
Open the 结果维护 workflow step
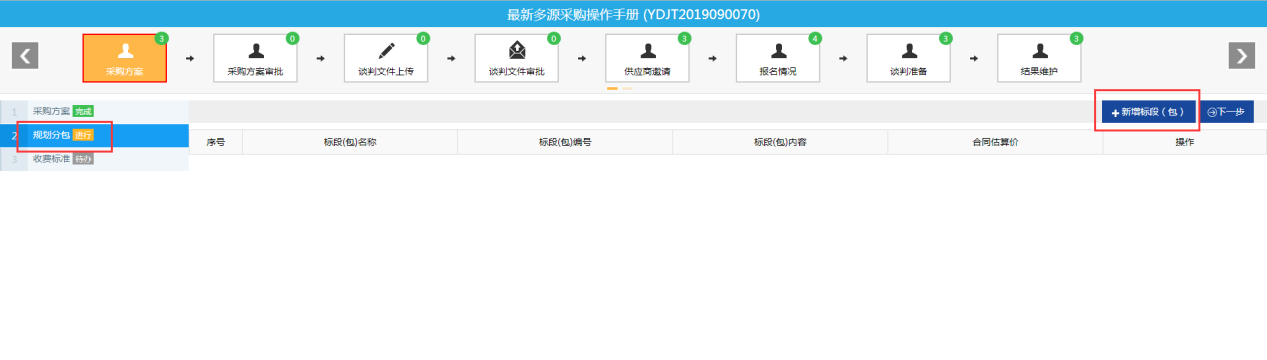click(x=1039, y=58)
